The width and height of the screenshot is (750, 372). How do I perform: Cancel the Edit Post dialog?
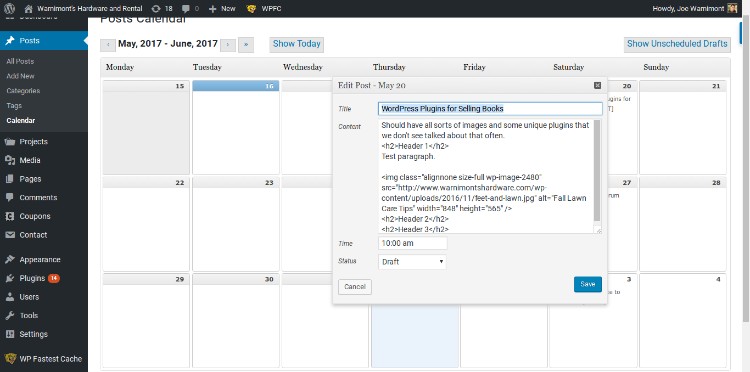pos(355,286)
